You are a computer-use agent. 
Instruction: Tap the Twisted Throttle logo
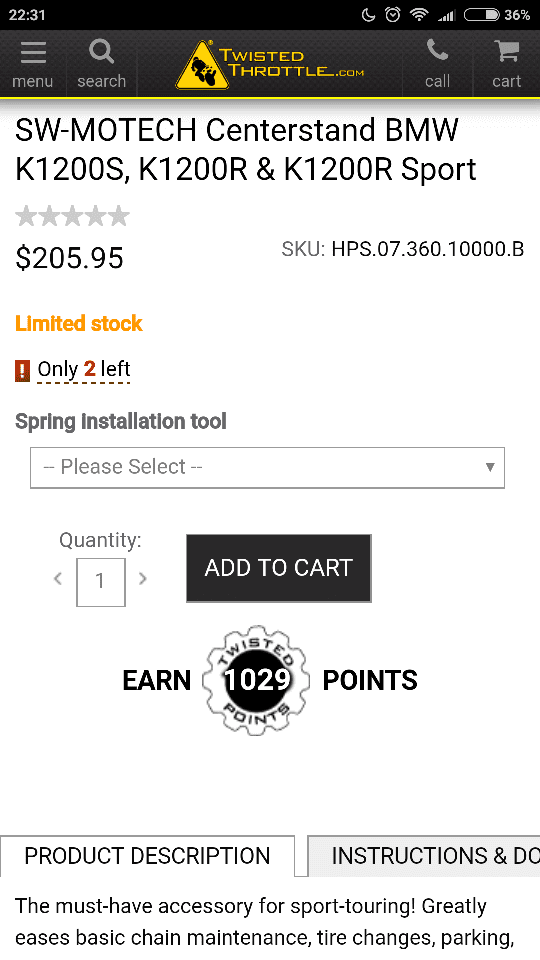coord(269,65)
